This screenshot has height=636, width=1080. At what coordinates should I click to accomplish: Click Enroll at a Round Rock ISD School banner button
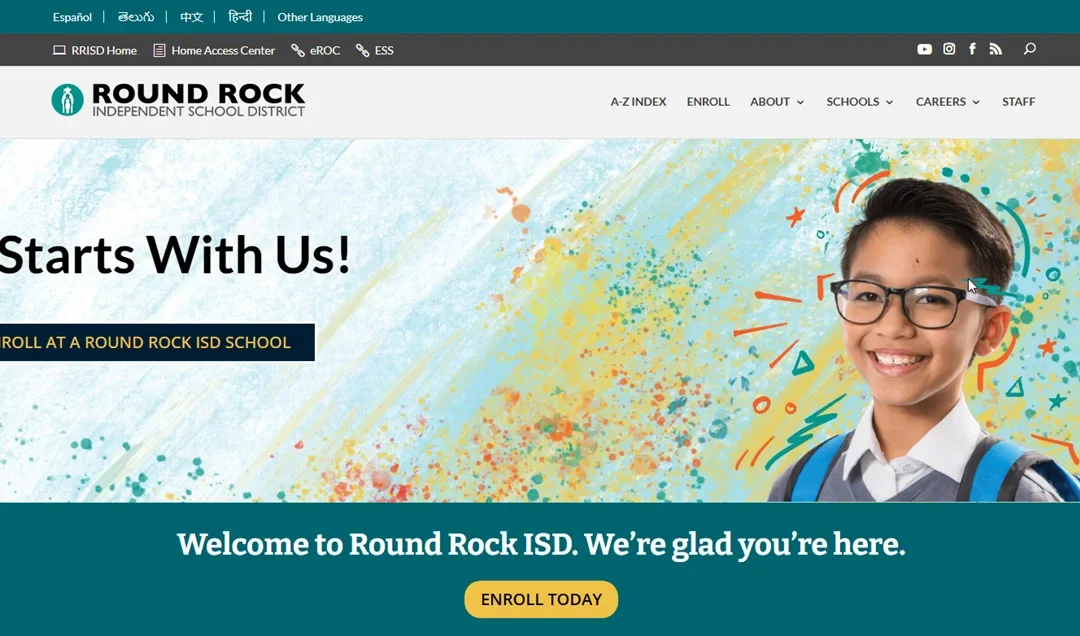(157, 342)
